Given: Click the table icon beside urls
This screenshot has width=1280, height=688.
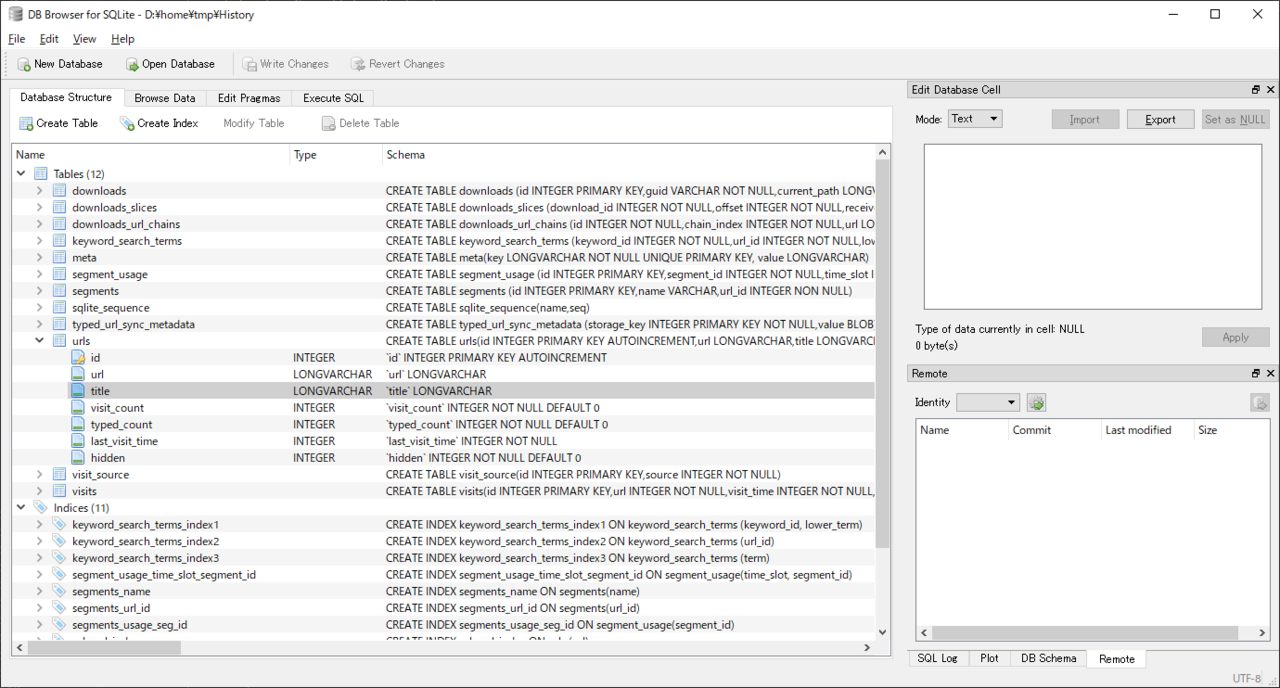Looking at the screenshot, I should [x=59, y=341].
